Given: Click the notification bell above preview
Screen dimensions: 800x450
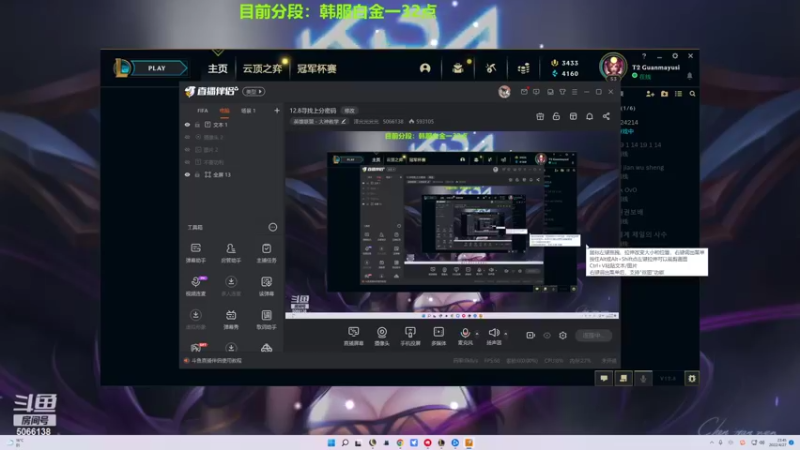Looking at the screenshot, I should [589, 116].
